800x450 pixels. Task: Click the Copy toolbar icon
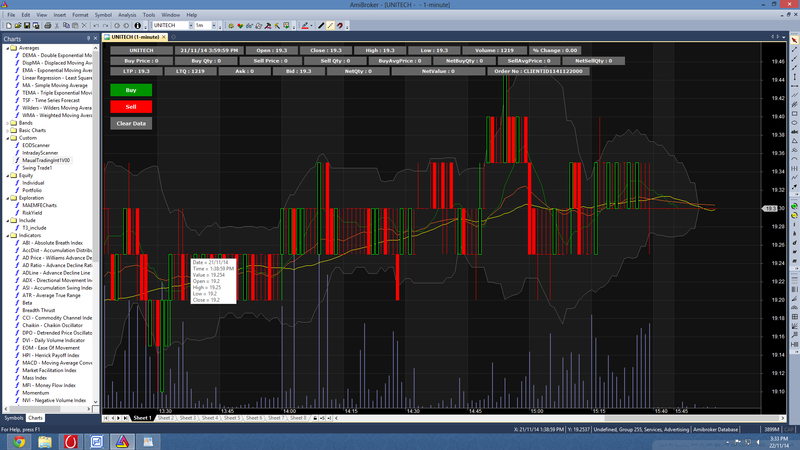(x=66, y=25)
